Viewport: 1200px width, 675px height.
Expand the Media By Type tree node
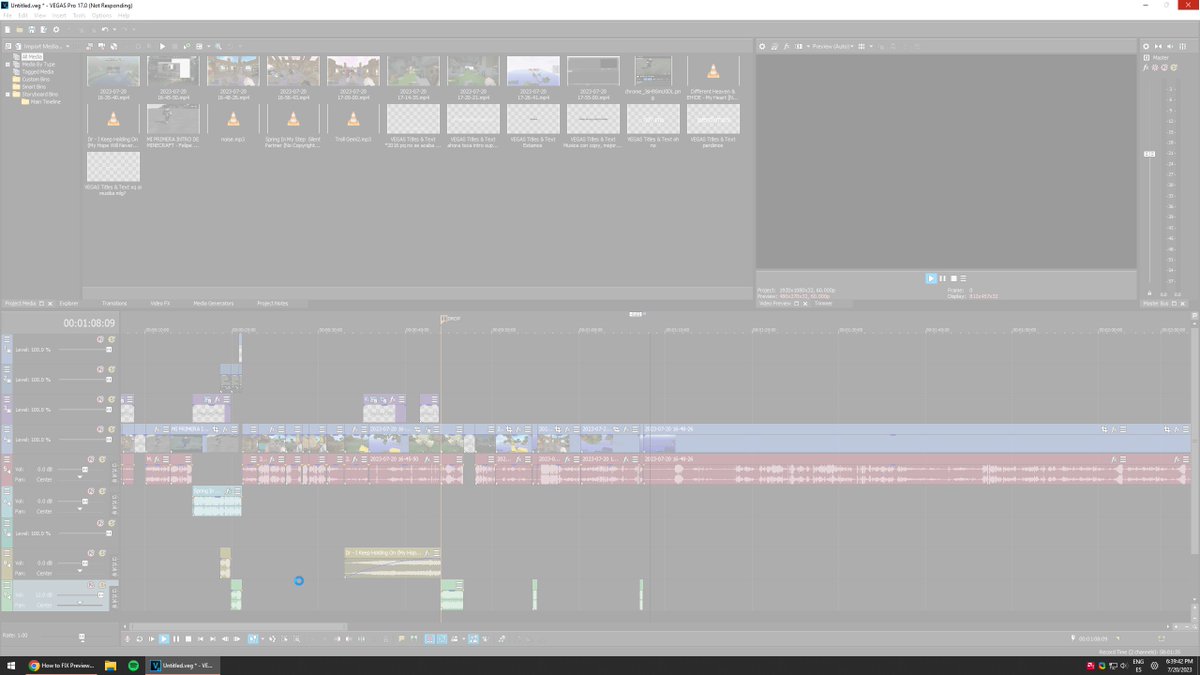[7, 64]
